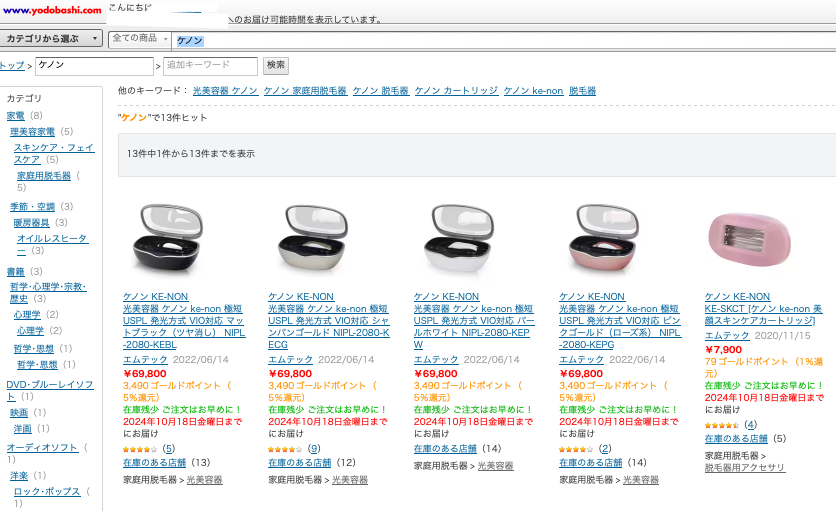Click star rating of black KEBL model
This screenshot has height=511, width=836.
[x=140, y=450]
